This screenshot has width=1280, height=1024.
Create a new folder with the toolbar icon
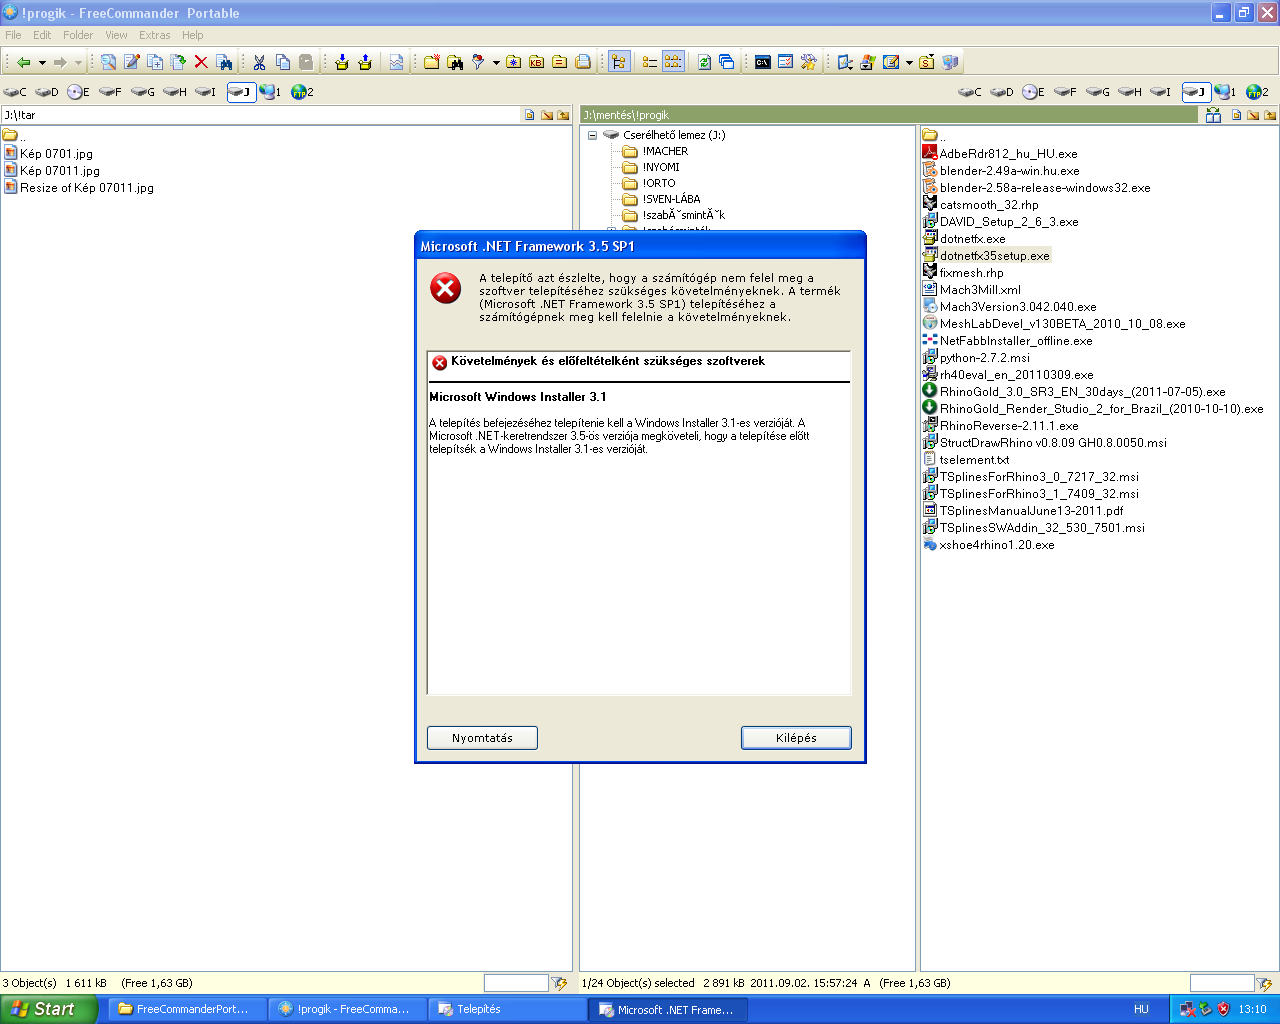click(x=432, y=62)
